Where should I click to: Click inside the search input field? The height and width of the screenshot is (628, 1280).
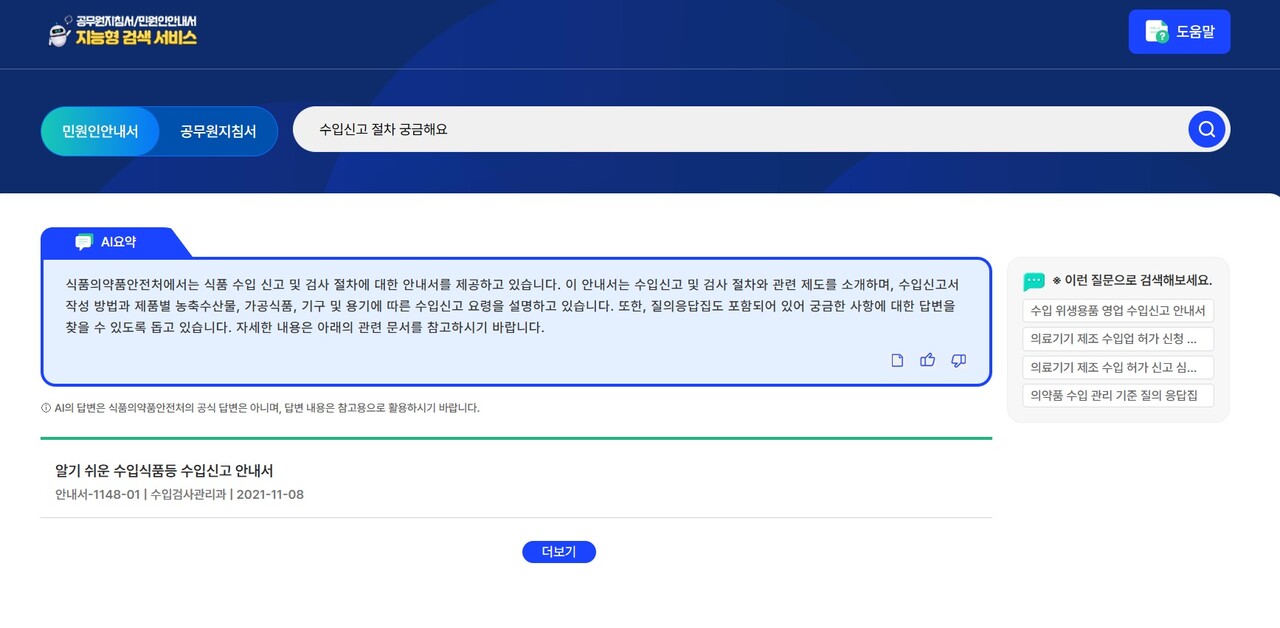click(600, 129)
